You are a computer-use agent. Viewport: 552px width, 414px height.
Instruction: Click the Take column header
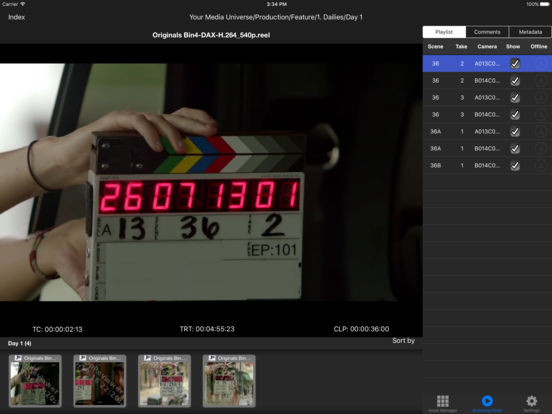point(462,46)
